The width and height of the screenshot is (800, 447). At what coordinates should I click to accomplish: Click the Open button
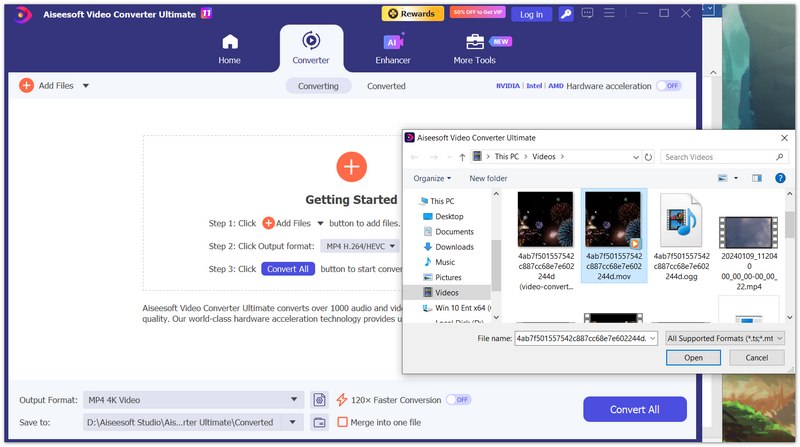693,358
